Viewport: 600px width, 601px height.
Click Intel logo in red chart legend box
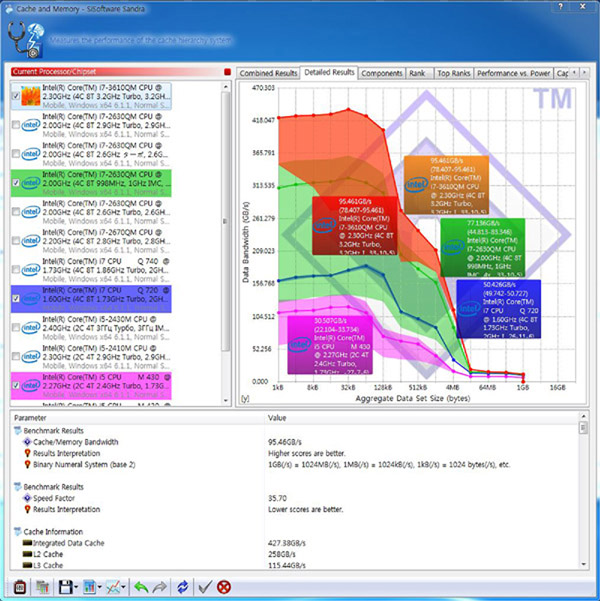coord(325,226)
